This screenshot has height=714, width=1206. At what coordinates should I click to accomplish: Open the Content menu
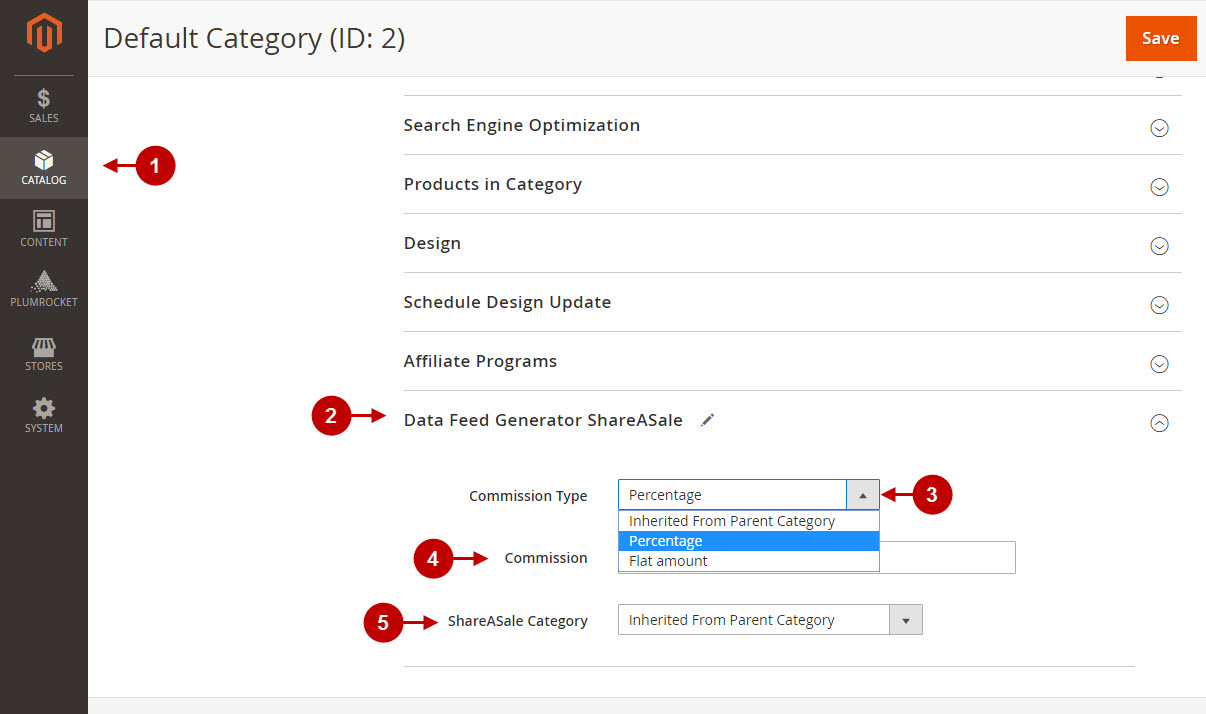pyautogui.click(x=44, y=229)
